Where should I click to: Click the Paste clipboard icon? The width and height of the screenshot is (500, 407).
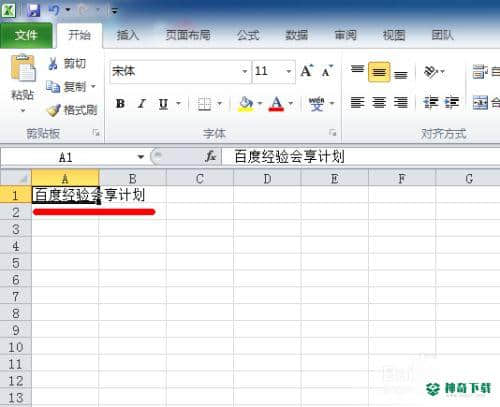[23, 68]
